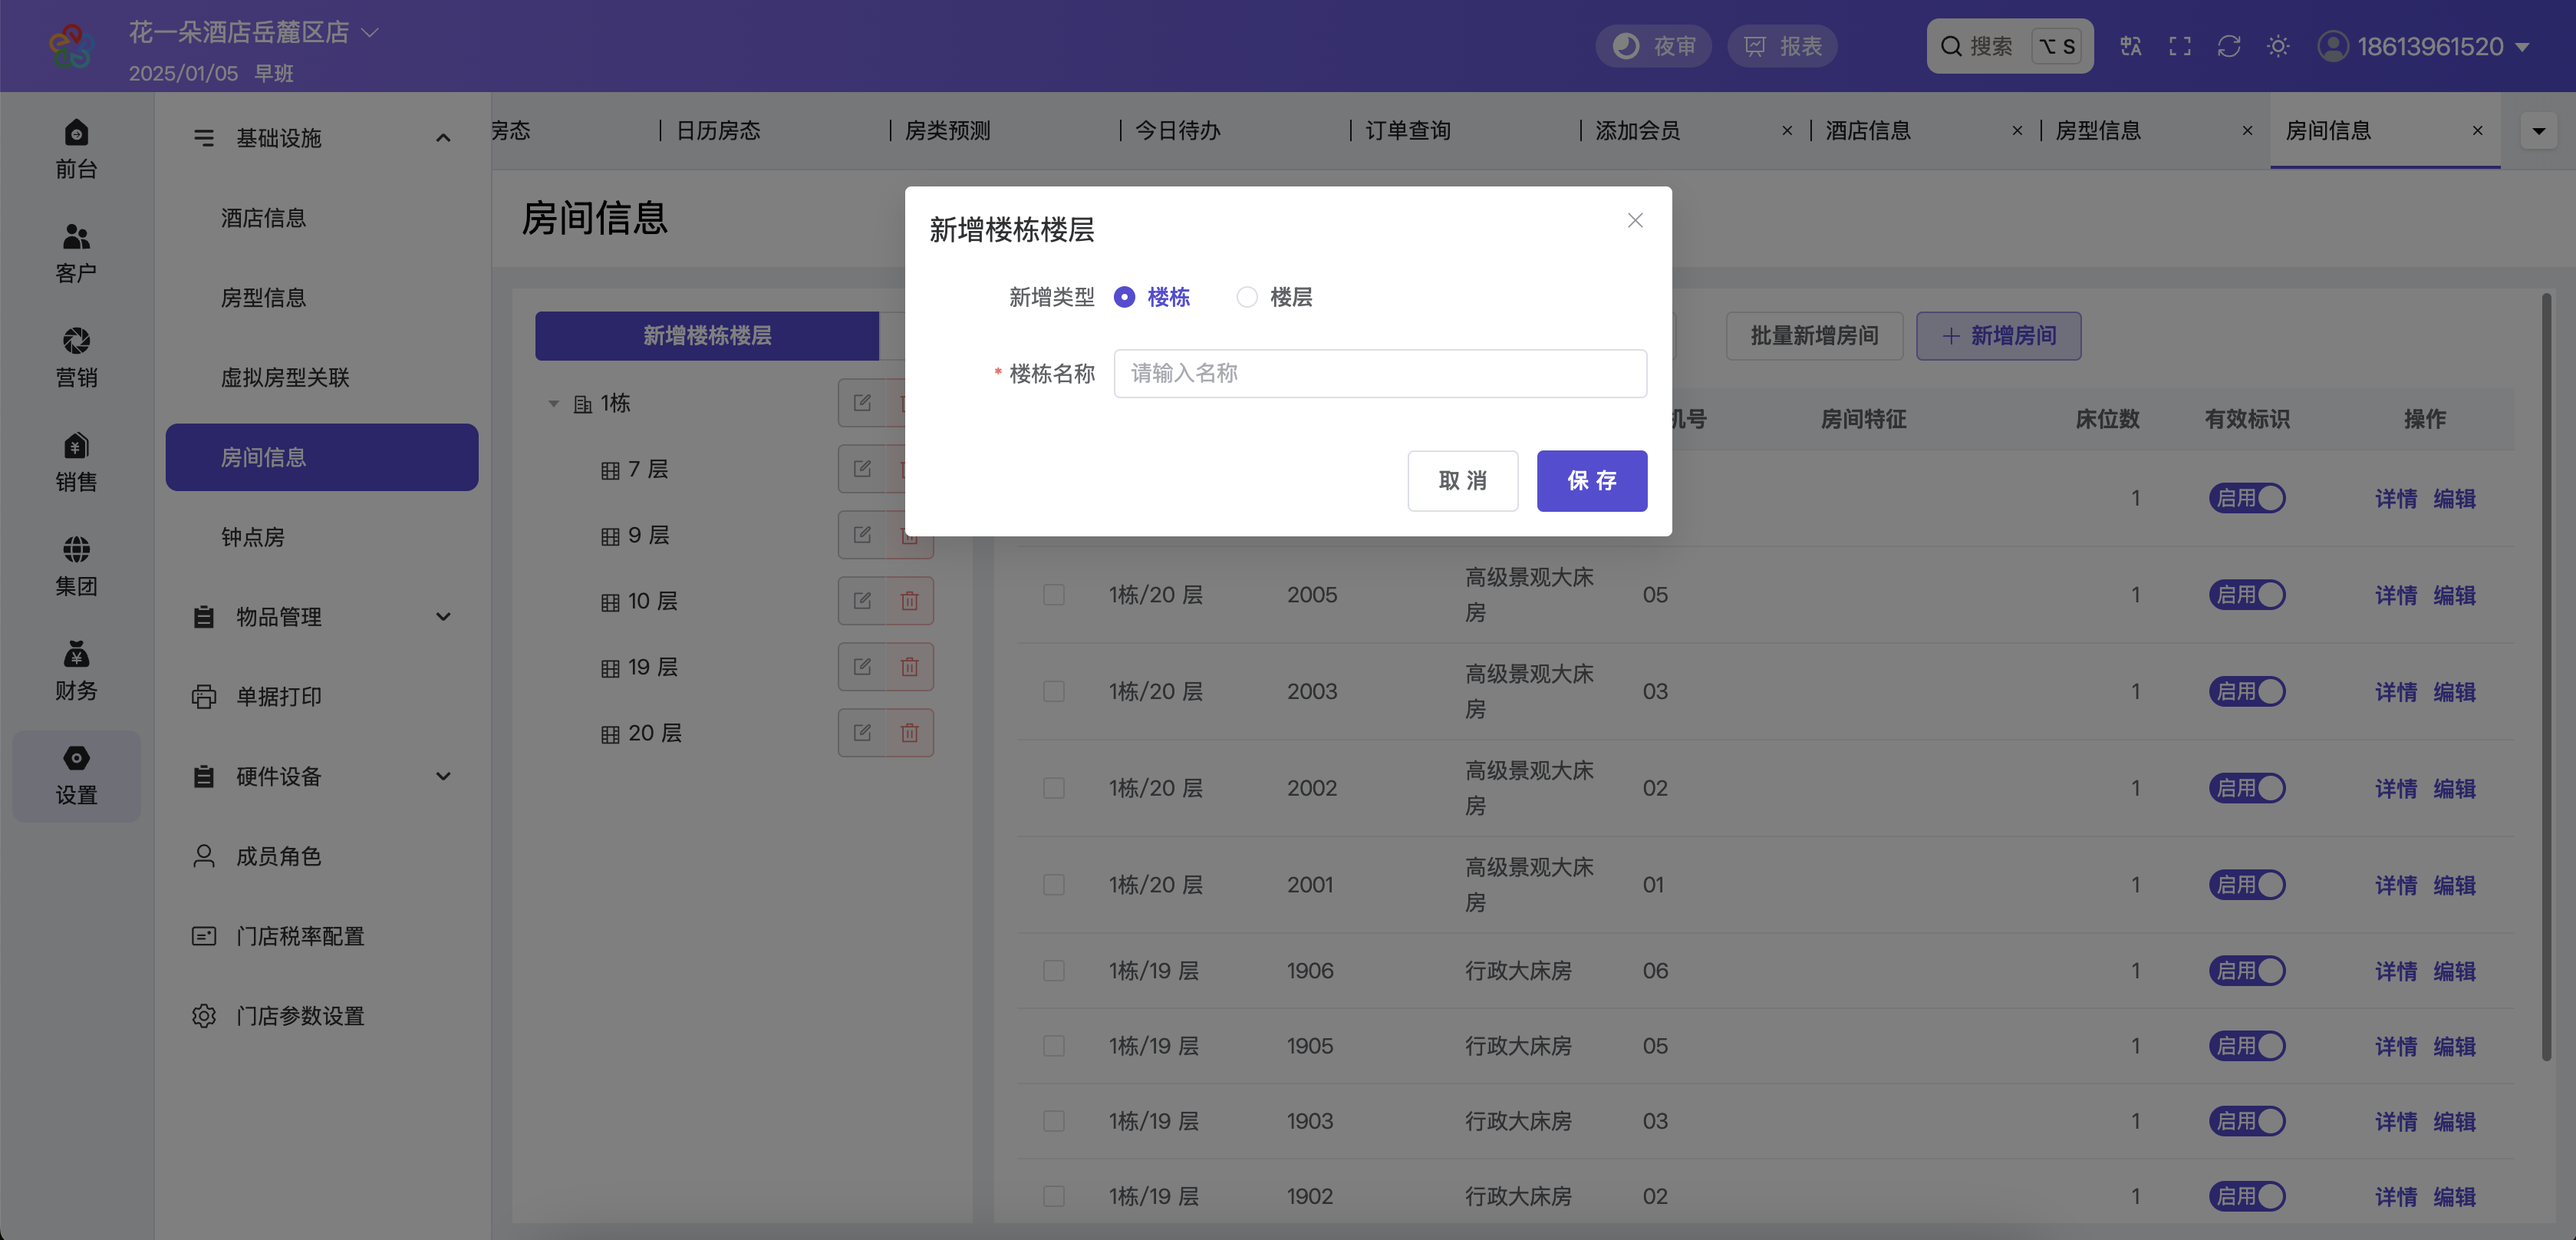Toggle the 启用 switch for room 1903
2576x1240 pixels.
(2247, 1121)
